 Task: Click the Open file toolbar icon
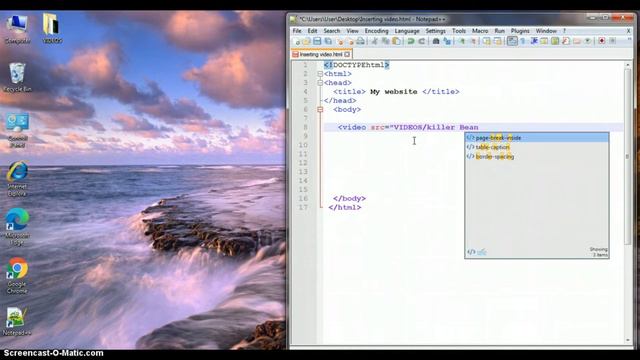coord(306,41)
